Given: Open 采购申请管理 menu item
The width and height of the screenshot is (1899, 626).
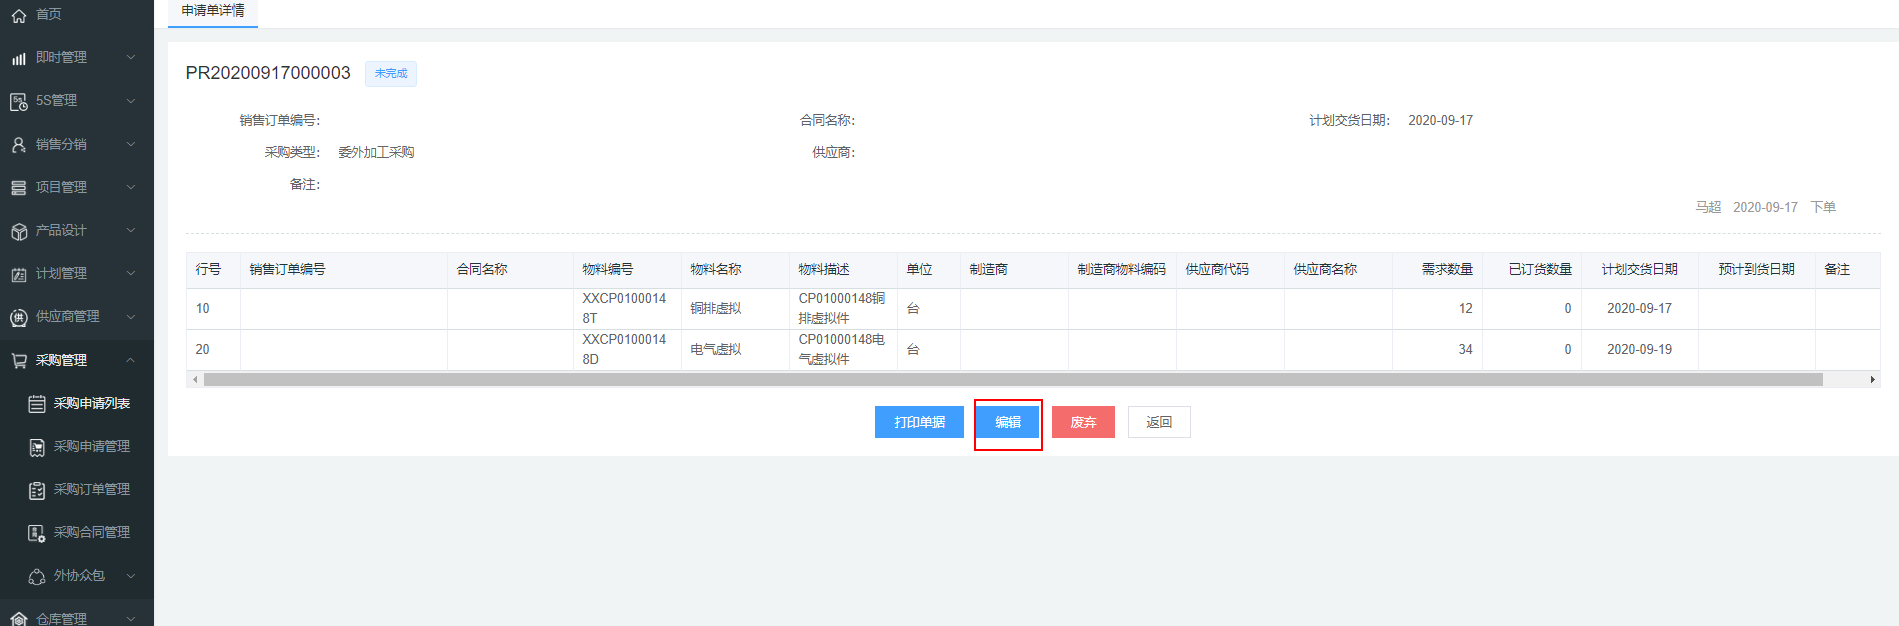Looking at the screenshot, I should pos(91,447).
